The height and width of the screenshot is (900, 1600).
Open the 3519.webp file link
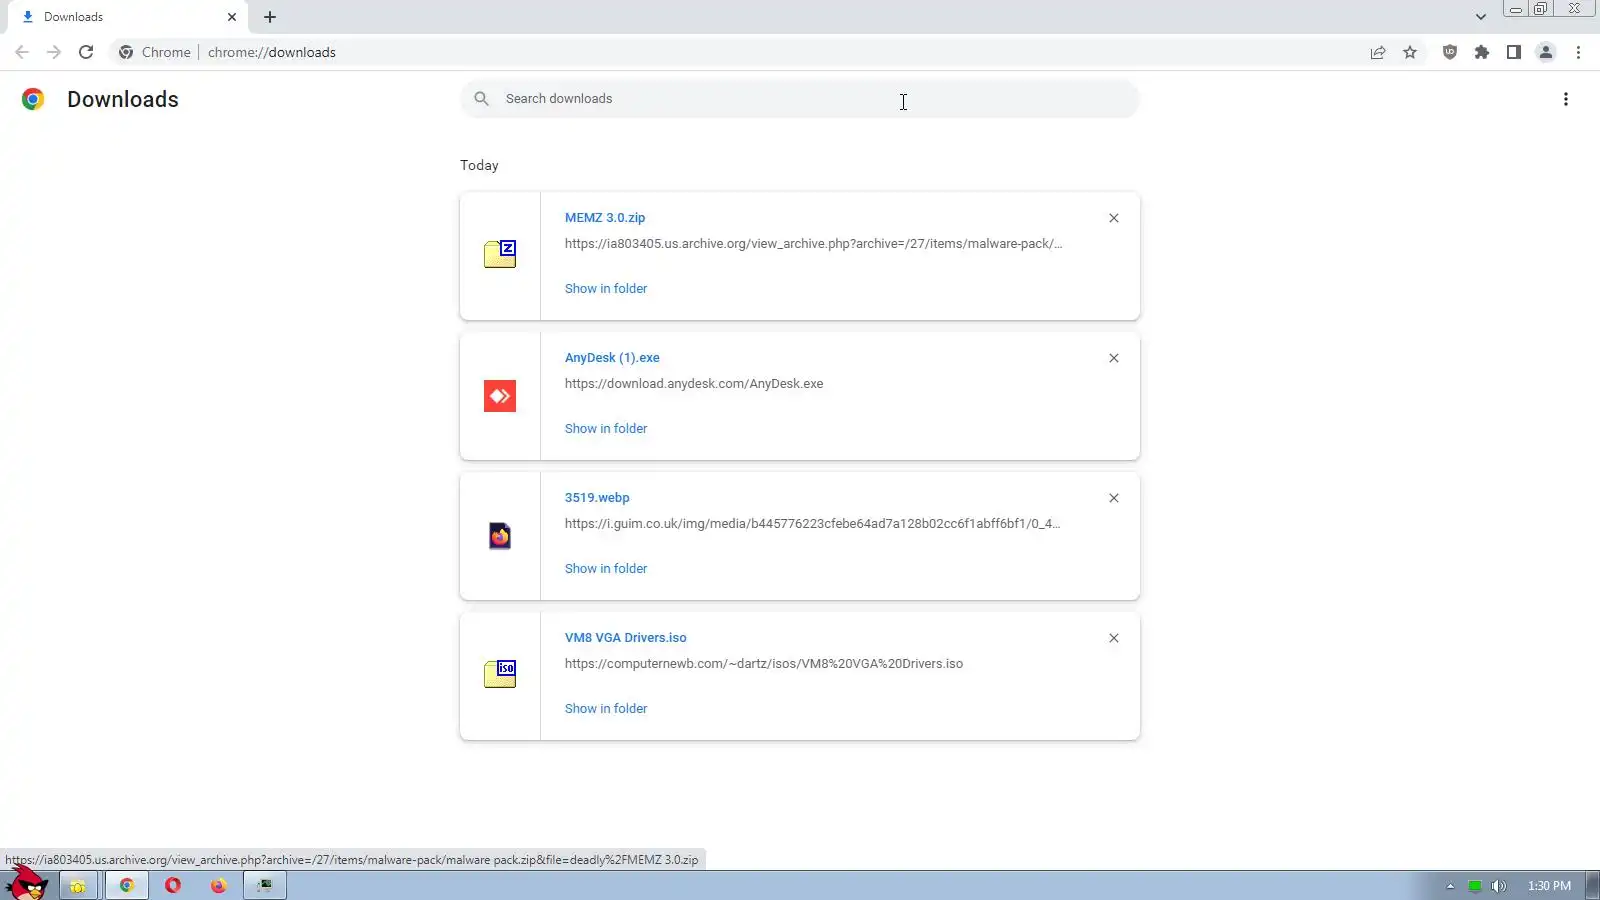tap(597, 498)
